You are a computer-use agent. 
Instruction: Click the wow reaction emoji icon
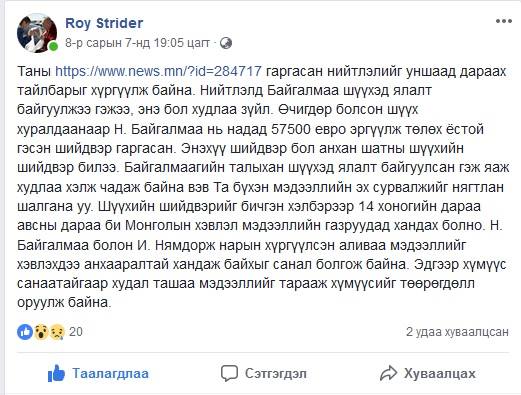(x=41, y=332)
